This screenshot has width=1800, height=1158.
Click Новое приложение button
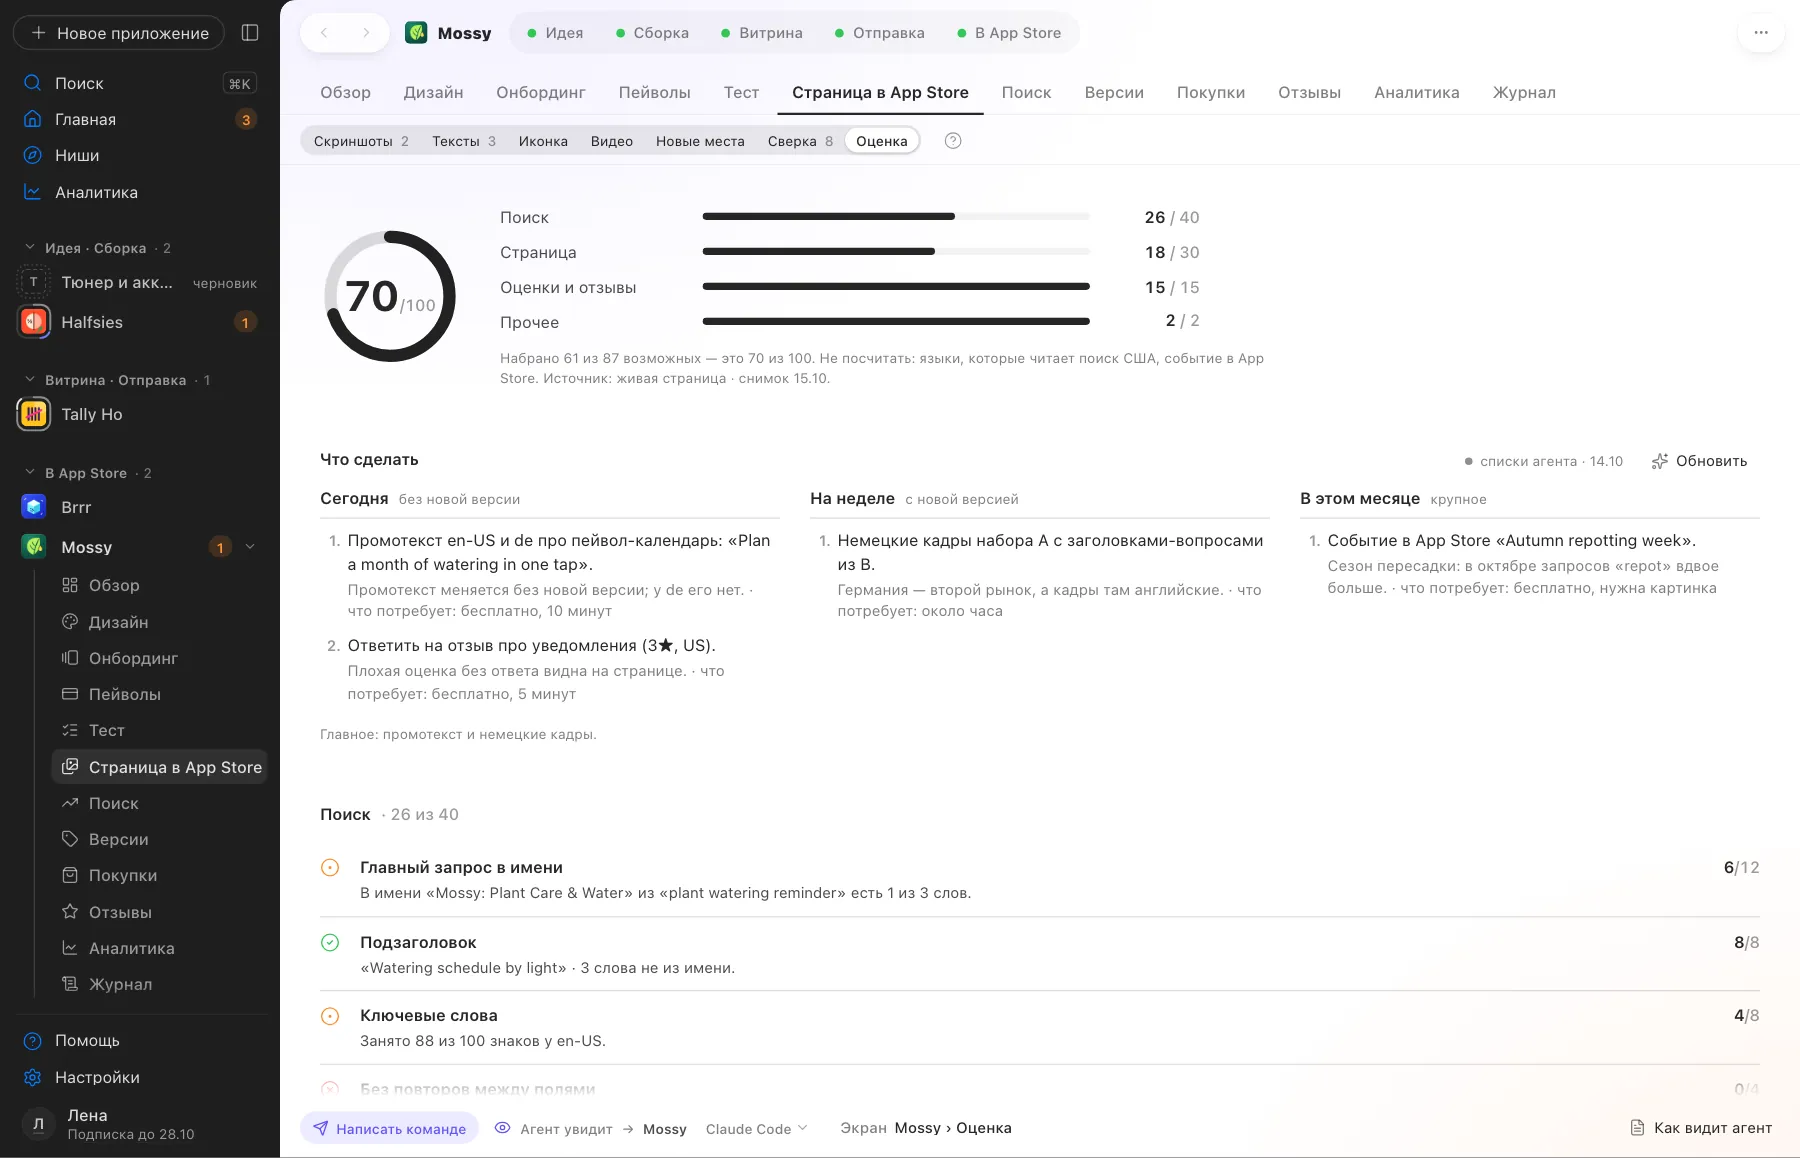tap(119, 33)
